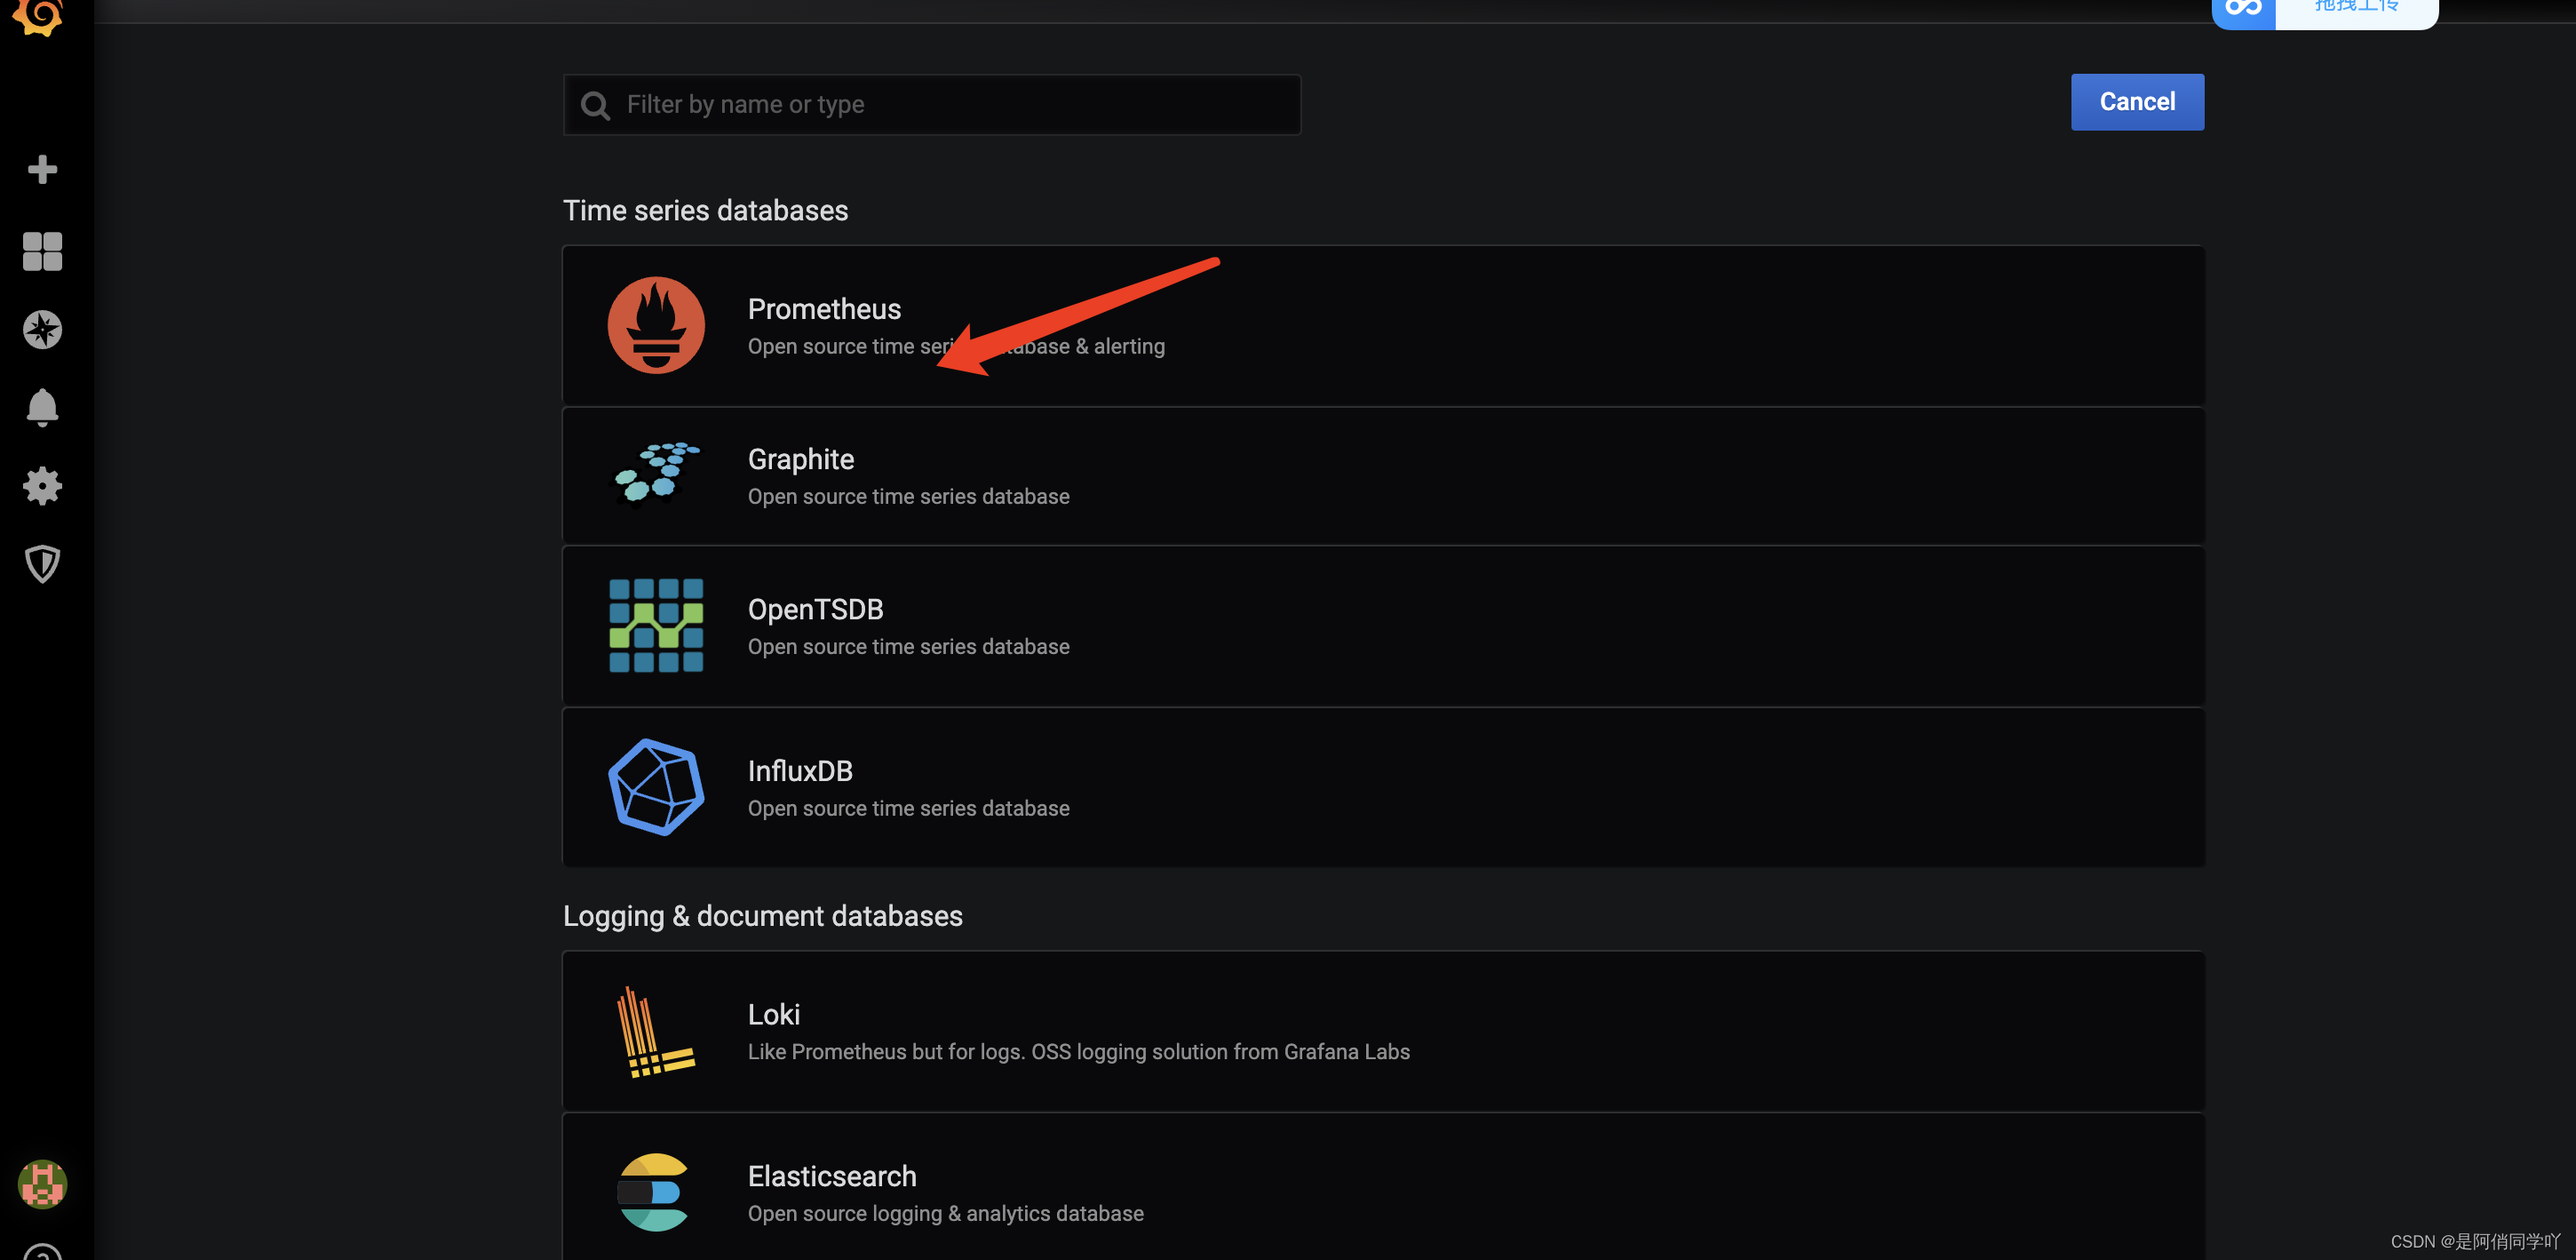This screenshot has height=1260, width=2576.
Task: Click 'Open source logging & analytics database' text
Action: tap(946, 1213)
